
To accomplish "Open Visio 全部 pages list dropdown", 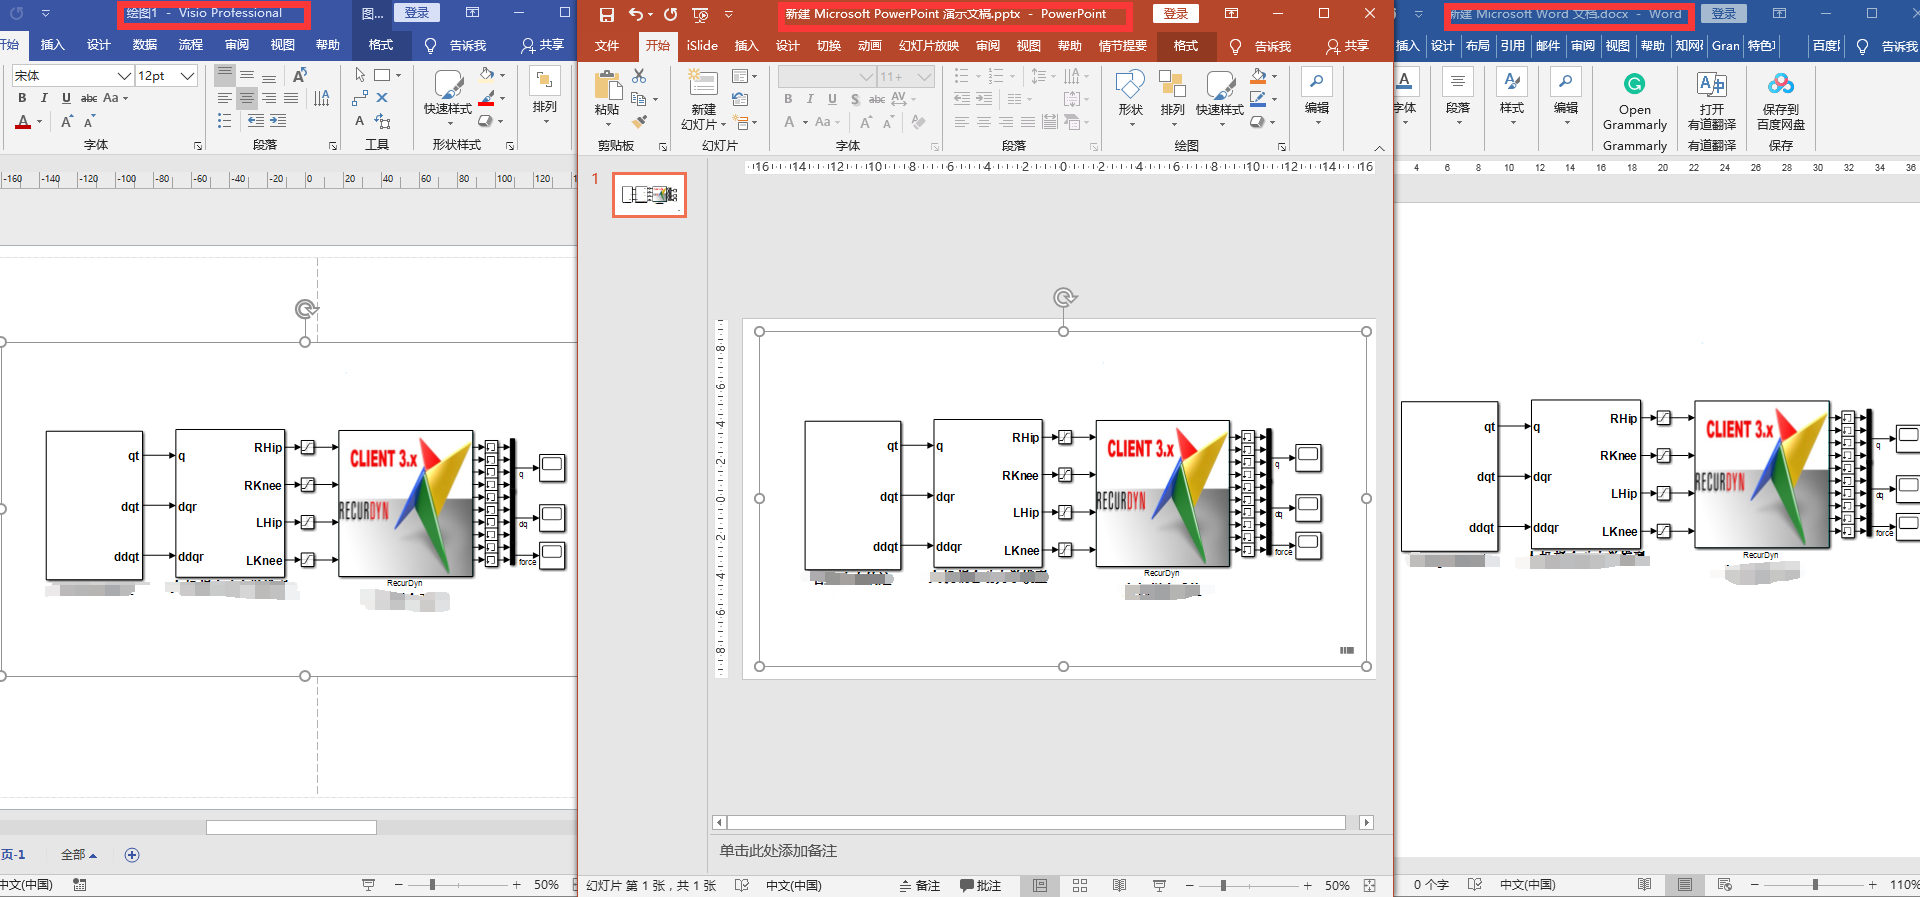I will [79, 855].
